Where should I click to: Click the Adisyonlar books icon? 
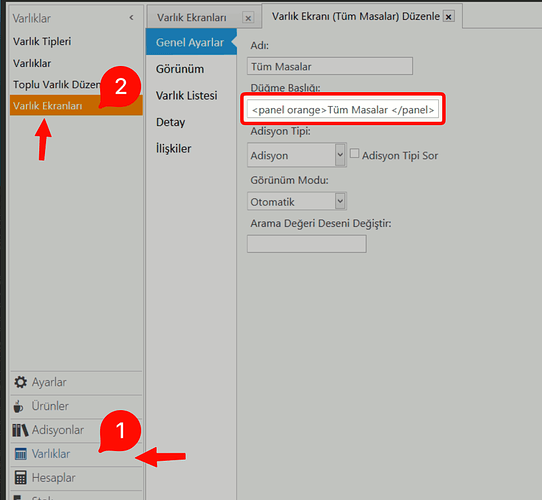(20, 430)
